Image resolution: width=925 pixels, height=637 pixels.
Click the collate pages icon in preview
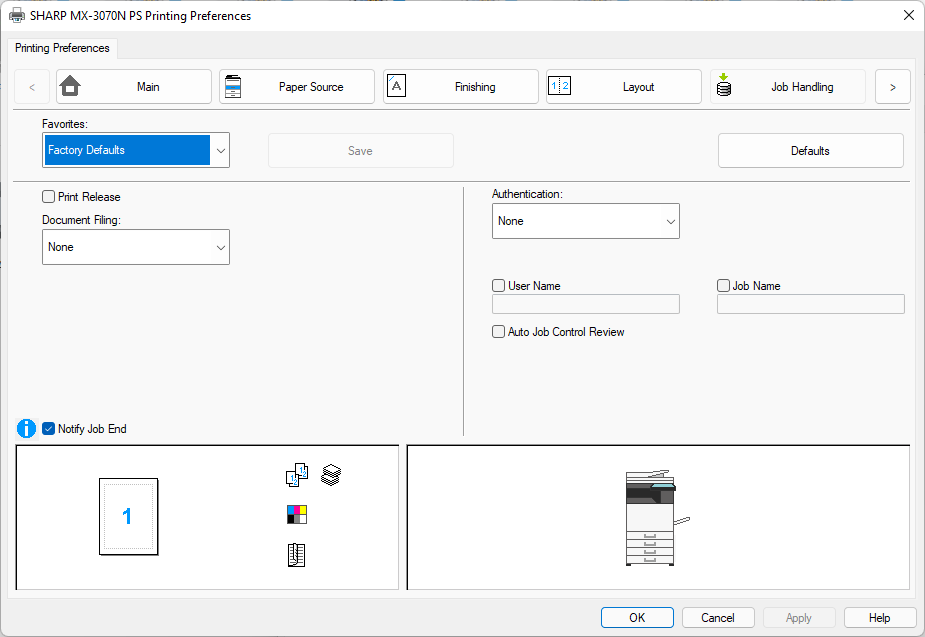(x=297, y=476)
